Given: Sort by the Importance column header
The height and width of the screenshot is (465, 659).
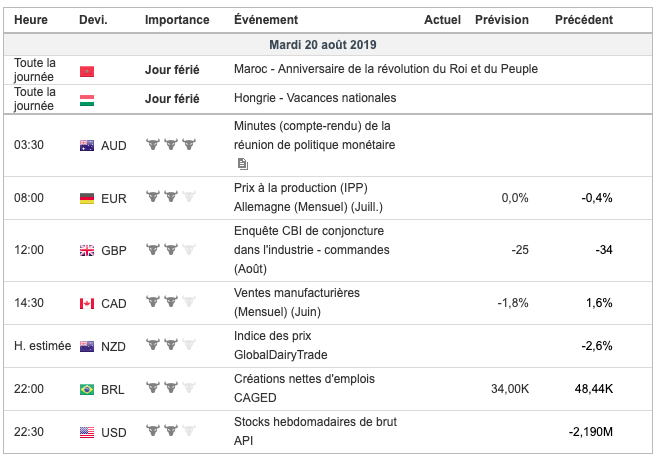Looking at the screenshot, I should (x=177, y=20).
